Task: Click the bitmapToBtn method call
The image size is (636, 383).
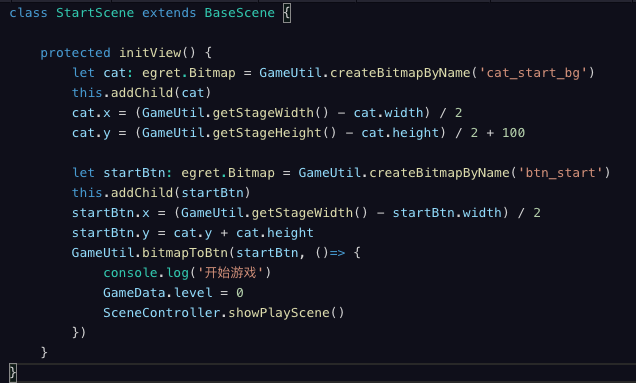Action: click(185, 253)
